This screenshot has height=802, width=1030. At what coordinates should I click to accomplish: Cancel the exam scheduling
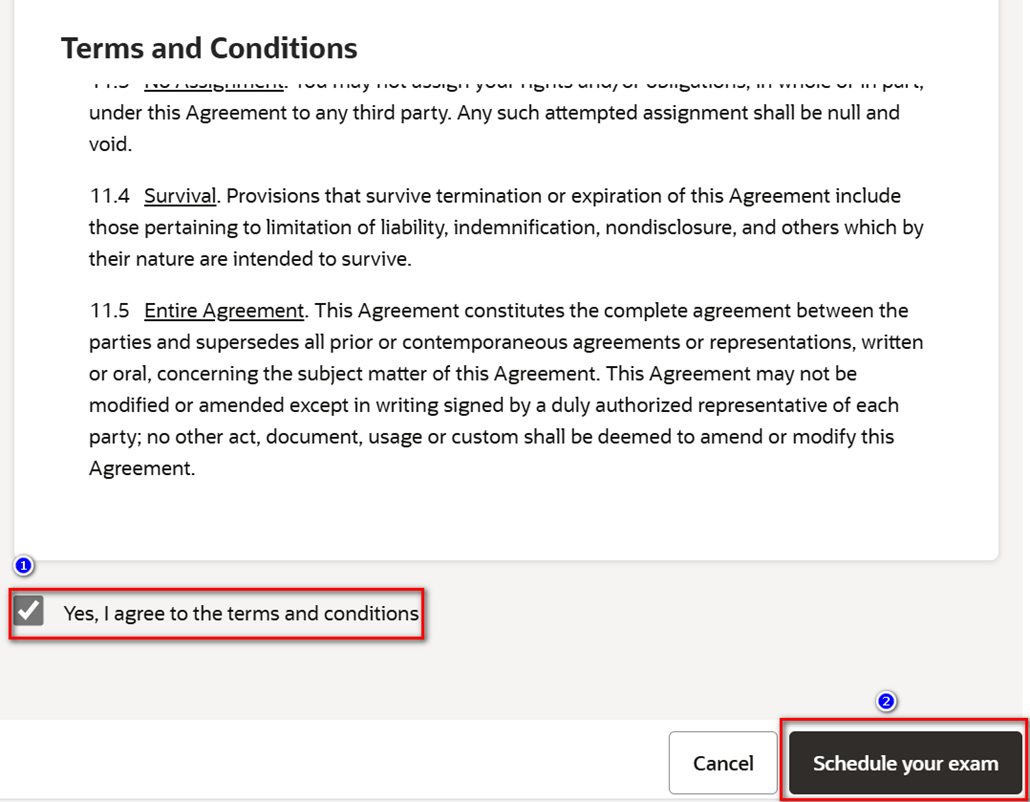point(723,763)
